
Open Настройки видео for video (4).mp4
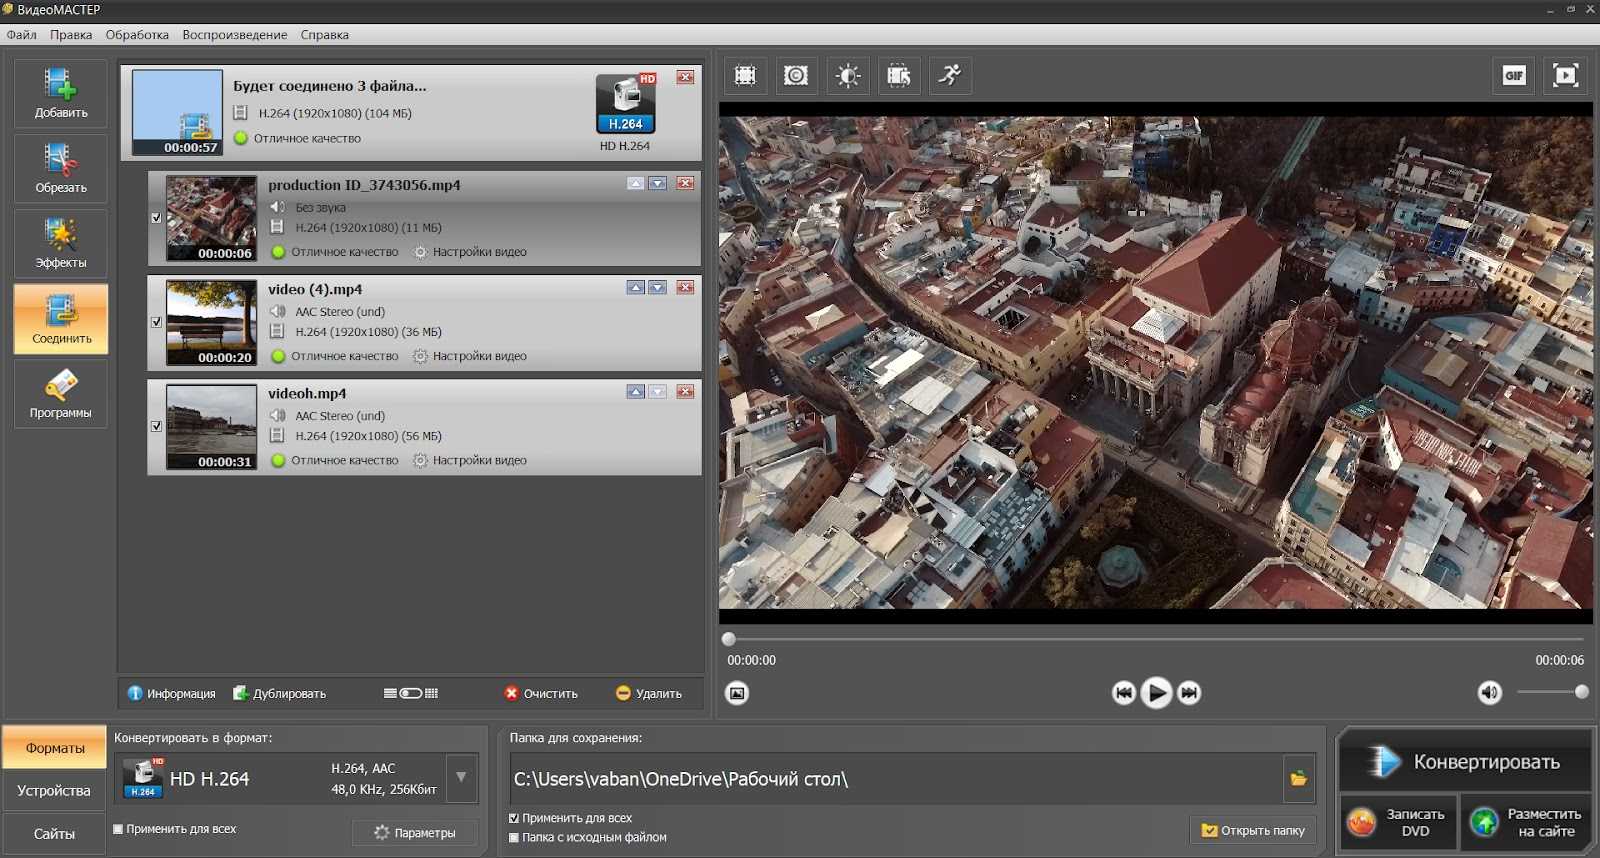pos(470,356)
